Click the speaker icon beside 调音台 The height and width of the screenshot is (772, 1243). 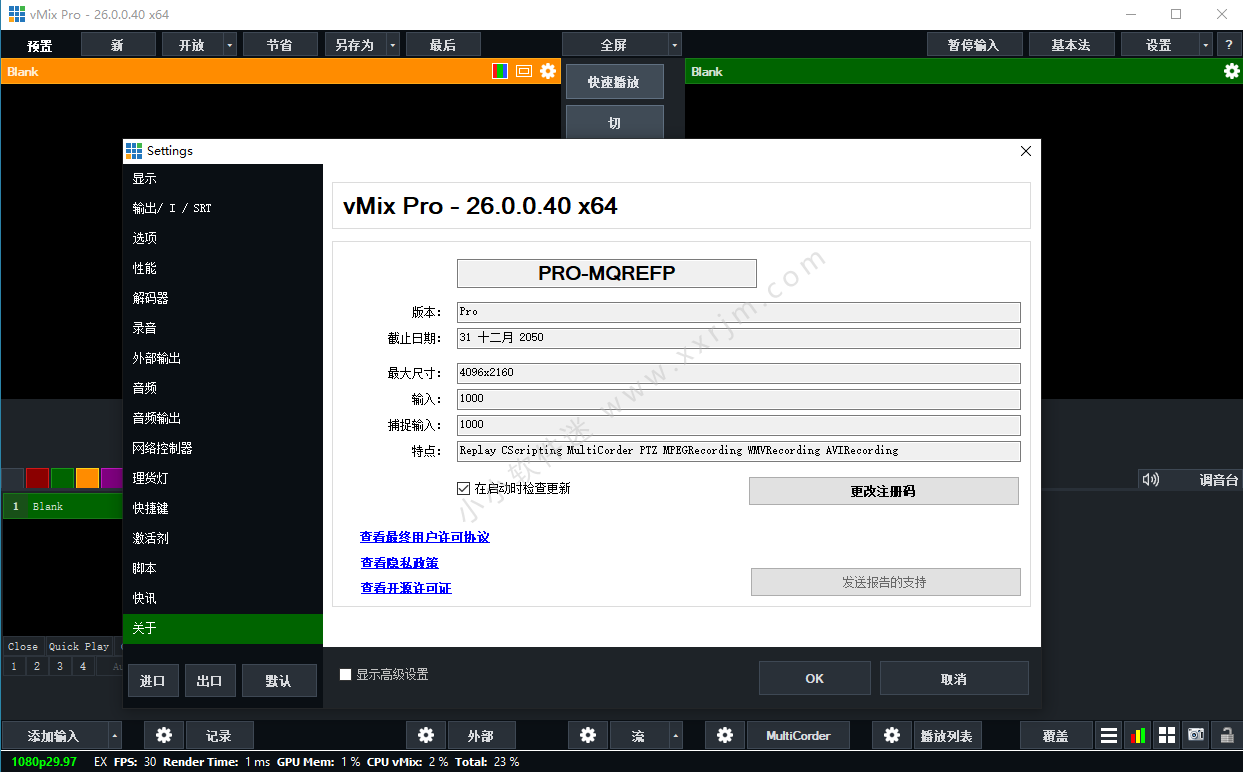(1151, 480)
